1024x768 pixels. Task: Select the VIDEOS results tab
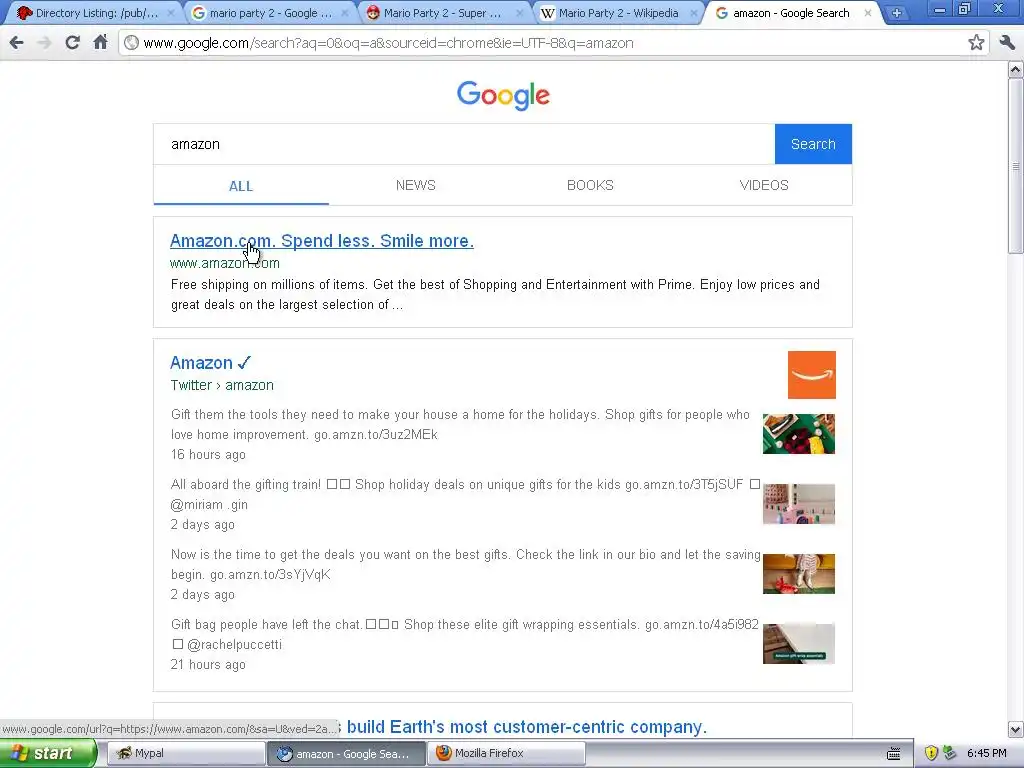click(x=764, y=185)
